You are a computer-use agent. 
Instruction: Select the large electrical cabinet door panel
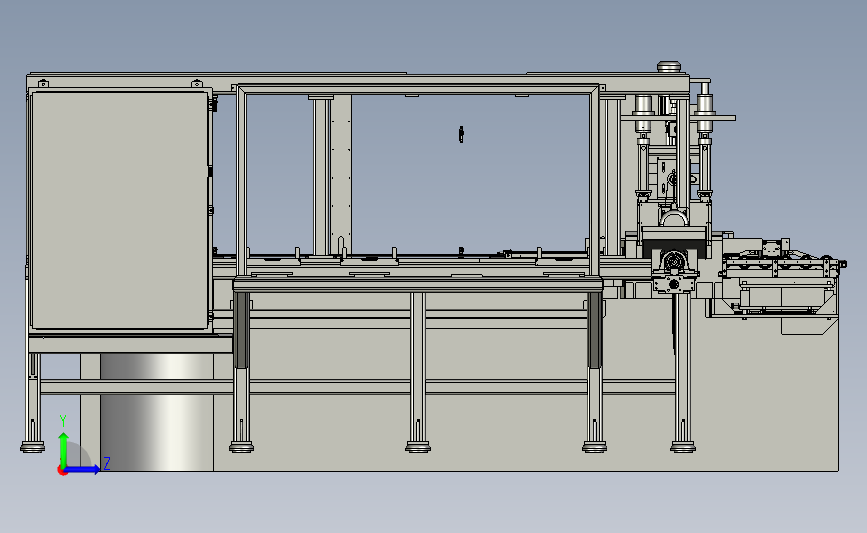pos(119,211)
